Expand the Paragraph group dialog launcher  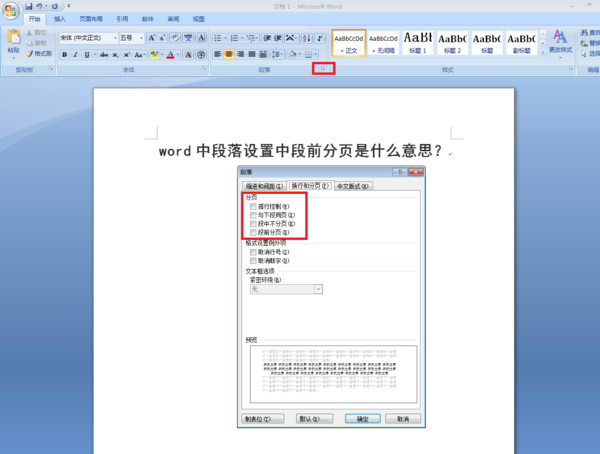pyautogui.click(x=323, y=69)
